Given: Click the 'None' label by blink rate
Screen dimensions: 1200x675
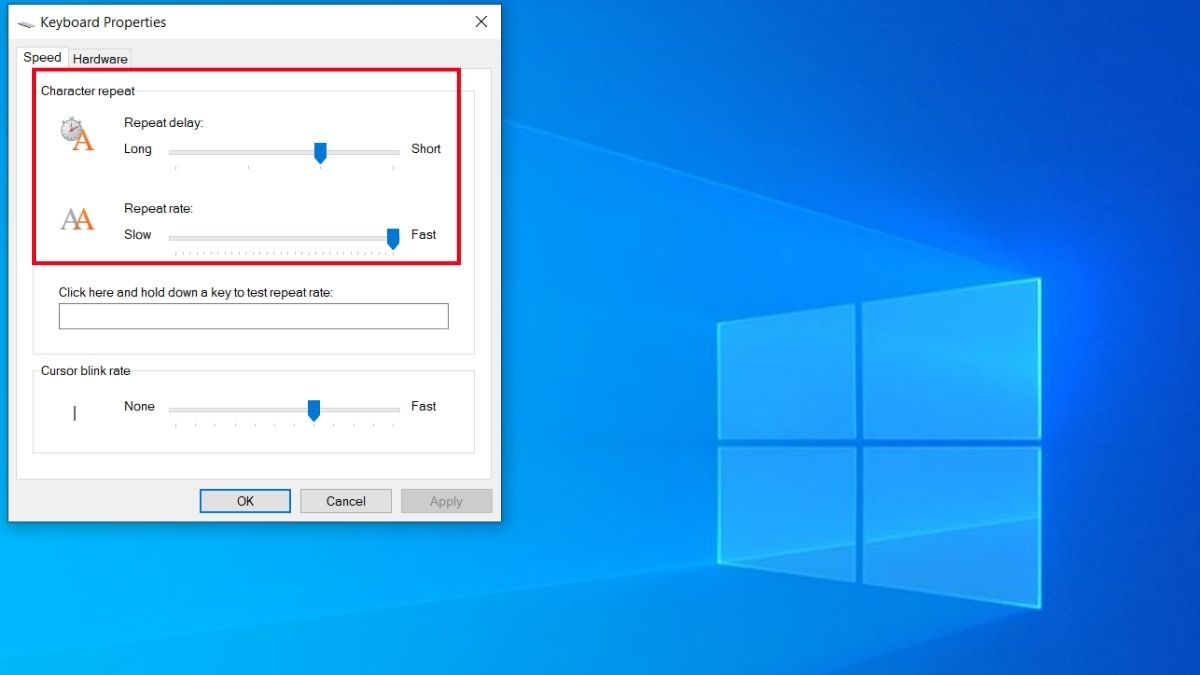Looking at the screenshot, I should (139, 407).
